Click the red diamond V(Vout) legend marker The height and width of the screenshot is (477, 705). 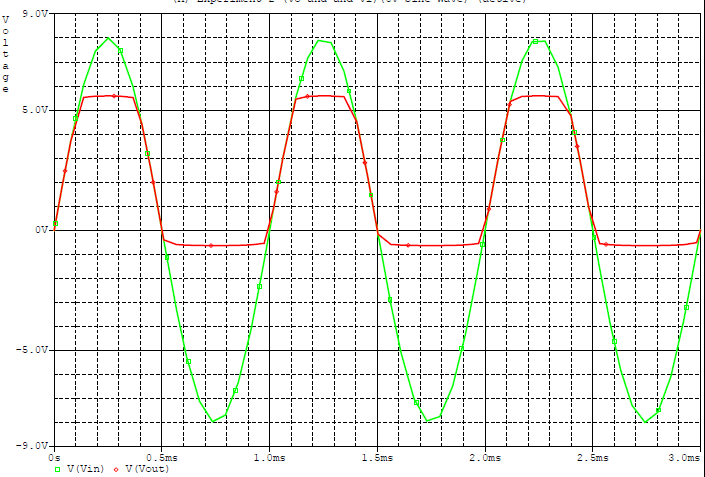coord(116,470)
